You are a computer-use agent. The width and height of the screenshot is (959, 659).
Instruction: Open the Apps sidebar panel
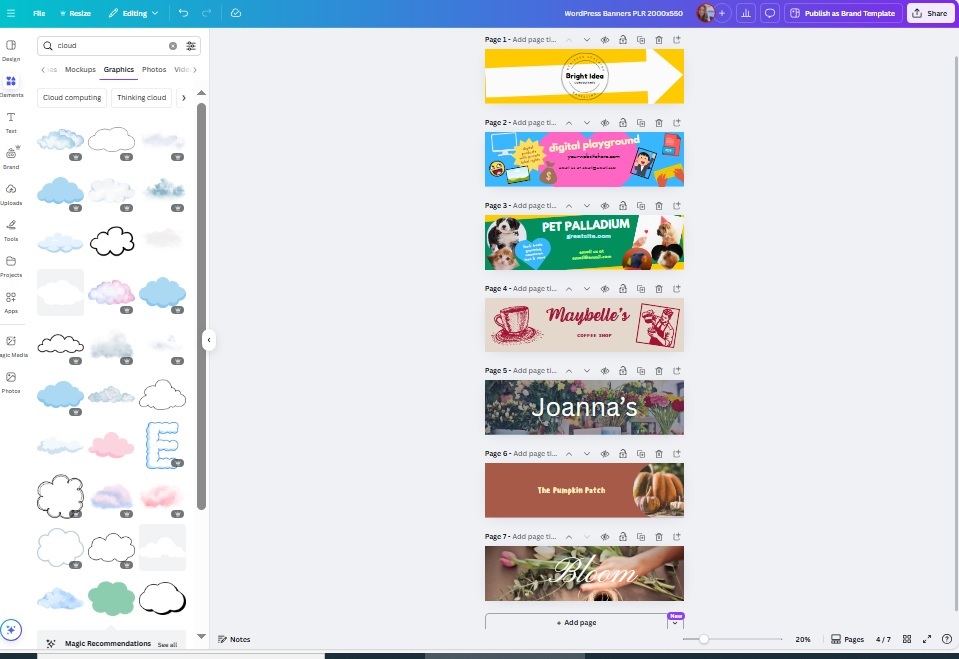click(11, 302)
